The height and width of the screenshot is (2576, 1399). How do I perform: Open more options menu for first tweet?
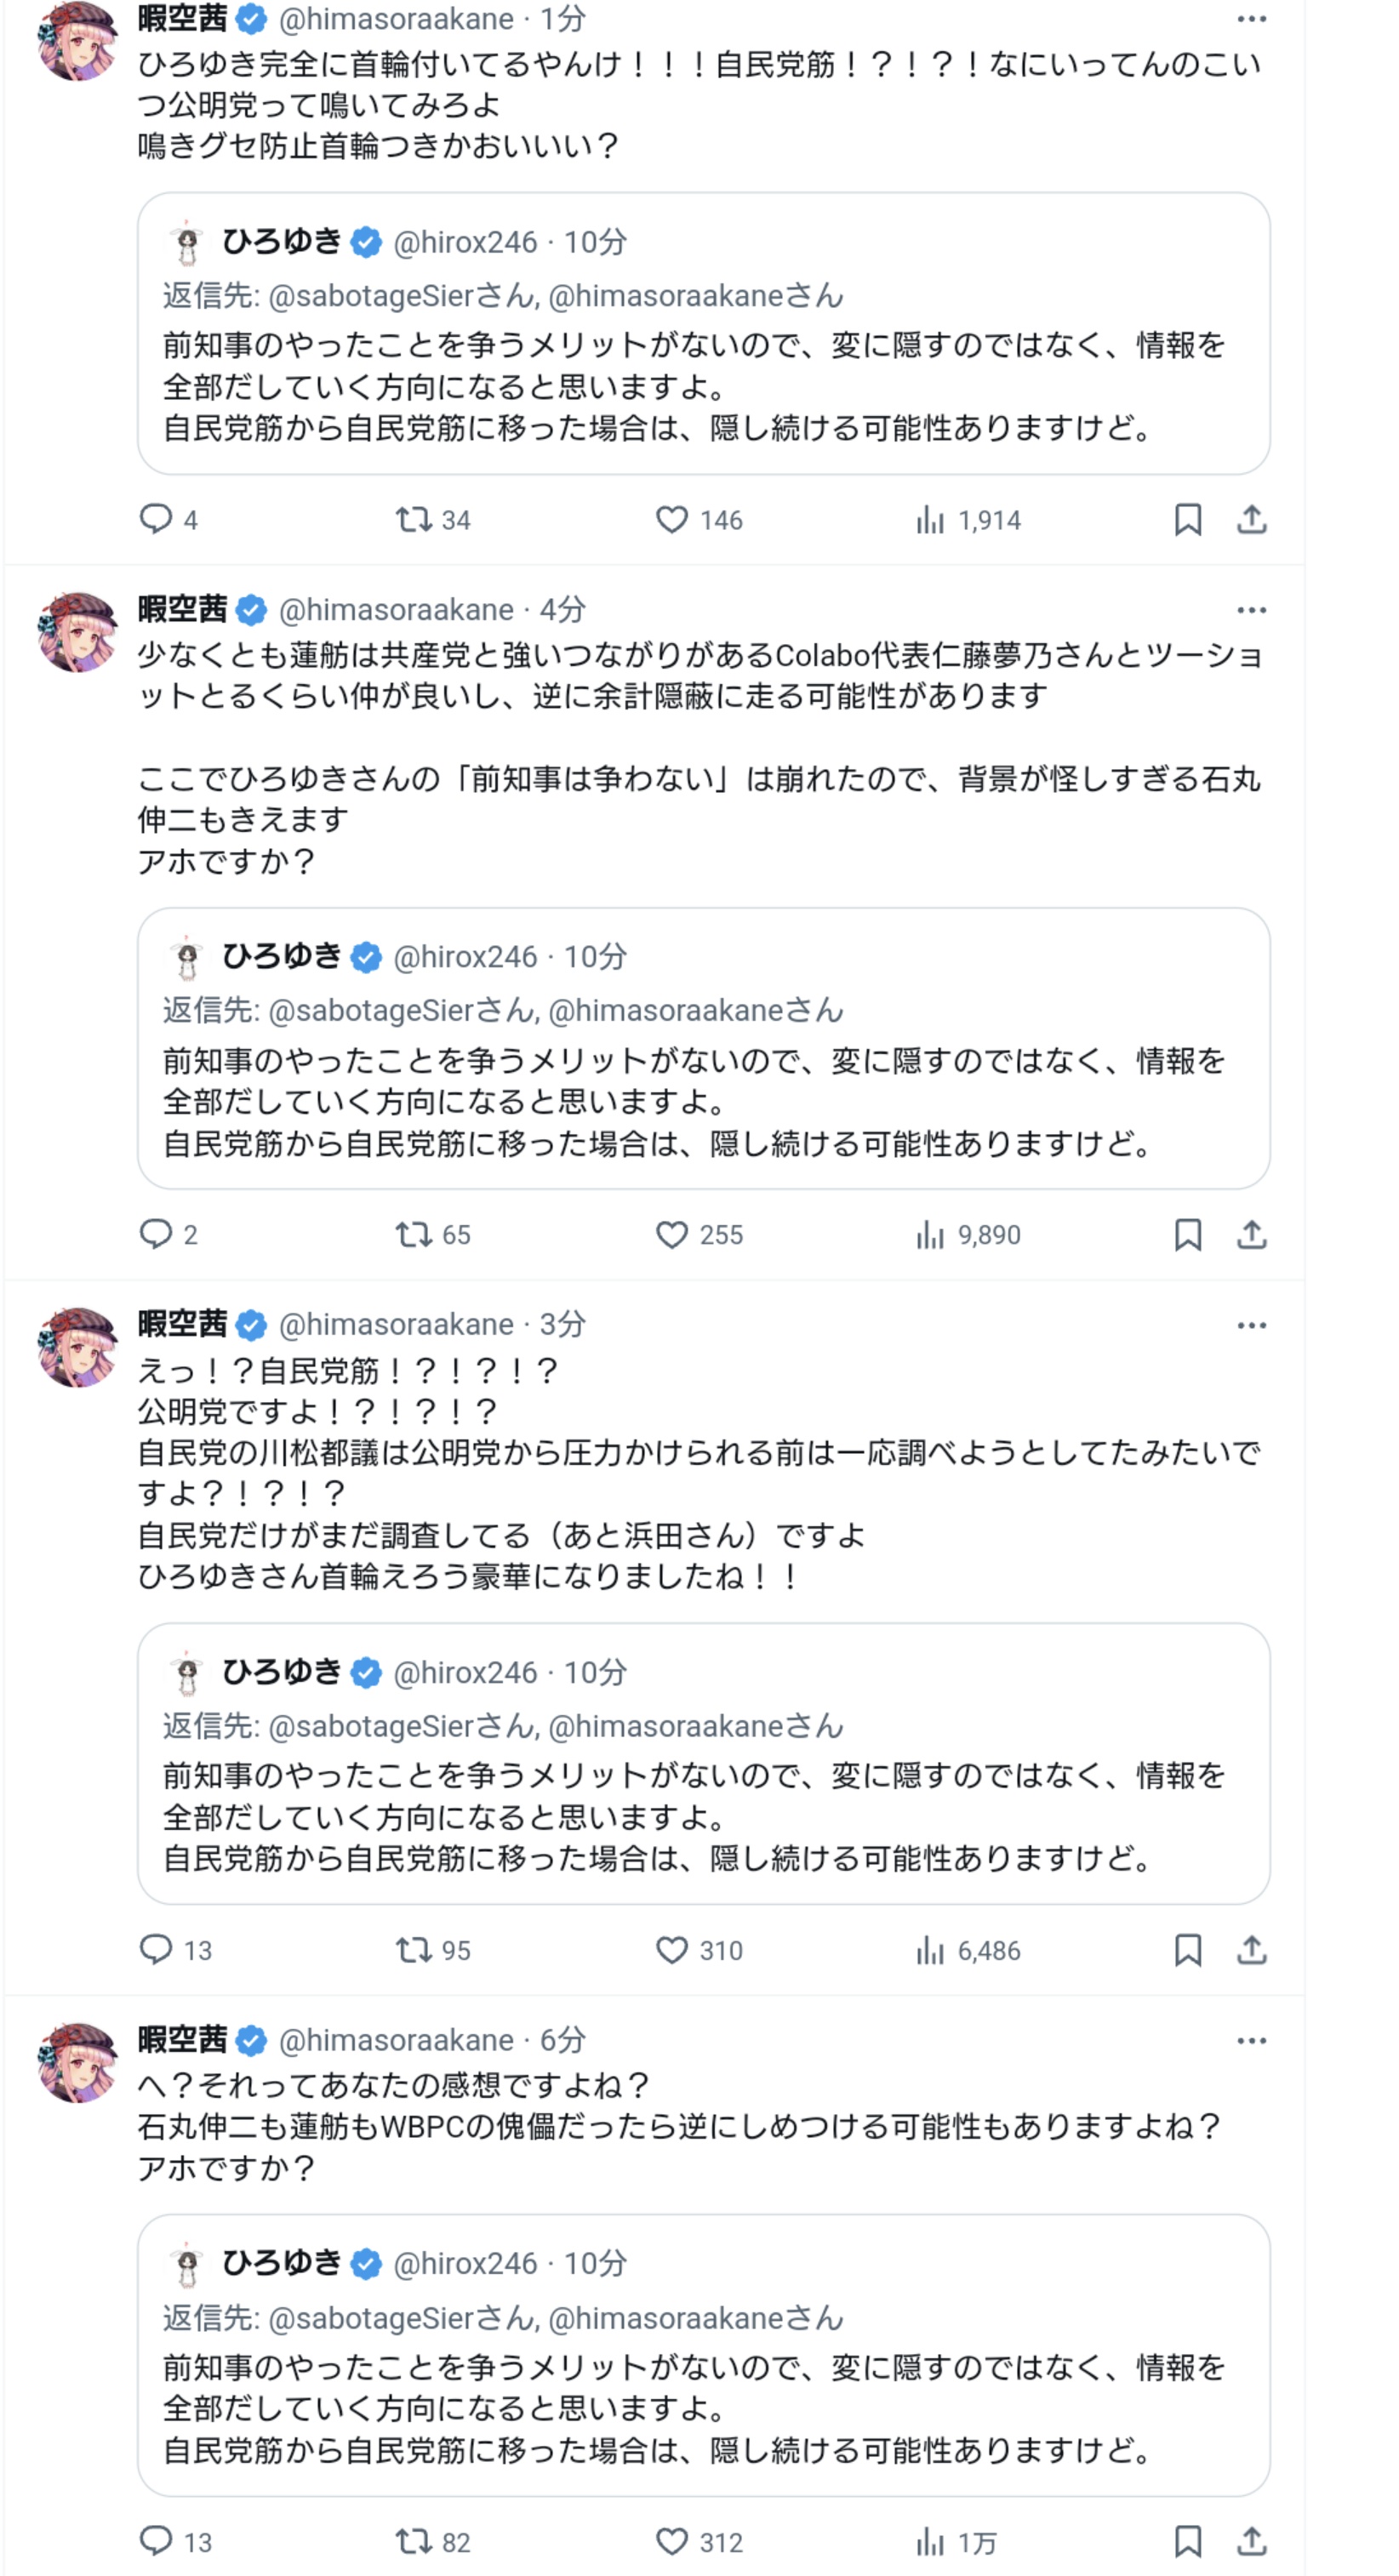pos(1251,19)
